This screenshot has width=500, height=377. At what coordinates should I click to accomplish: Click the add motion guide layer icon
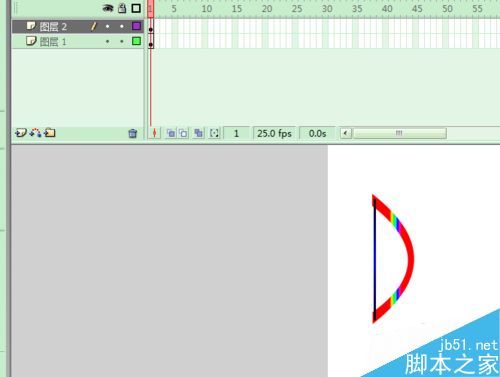coord(35,133)
